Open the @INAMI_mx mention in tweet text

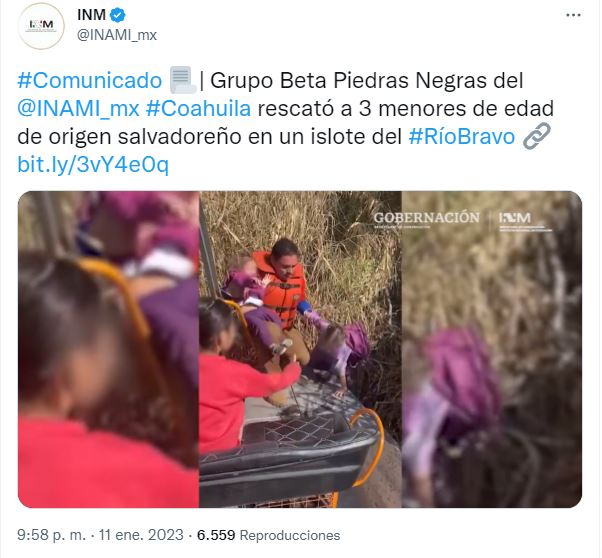[x=78, y=109]
